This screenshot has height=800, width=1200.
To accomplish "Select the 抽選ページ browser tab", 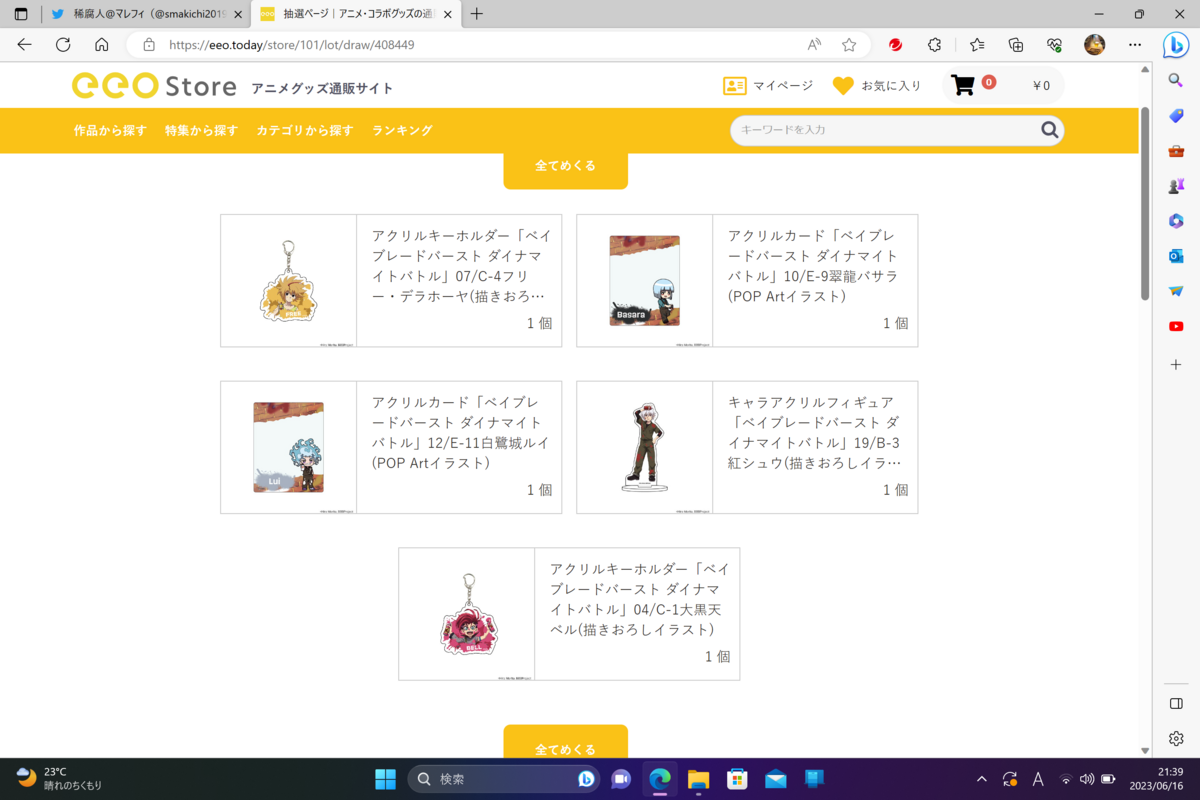I will pos(355,14).
